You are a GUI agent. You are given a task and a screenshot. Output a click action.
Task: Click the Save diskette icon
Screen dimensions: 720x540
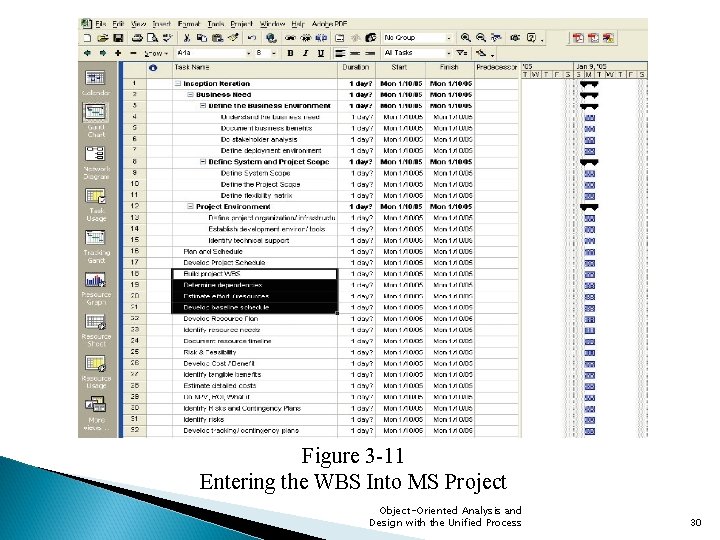(x=118, y=38)
